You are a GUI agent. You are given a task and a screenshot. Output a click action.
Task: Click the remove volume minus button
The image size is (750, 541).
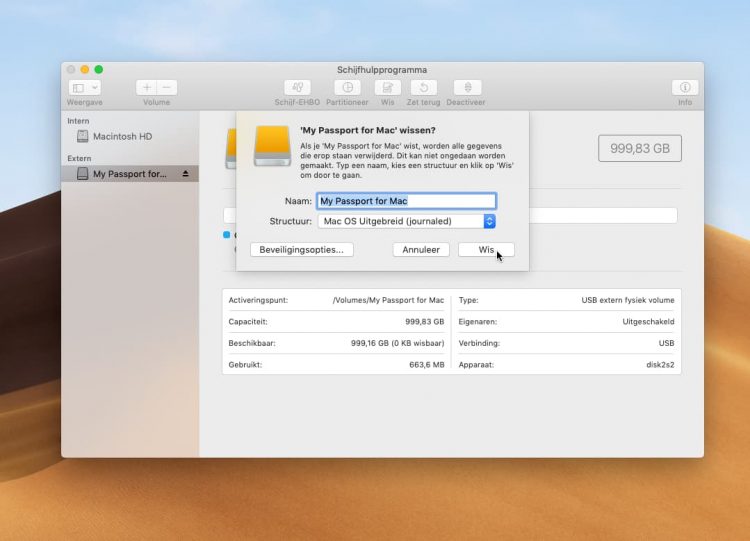pos(167,88)
